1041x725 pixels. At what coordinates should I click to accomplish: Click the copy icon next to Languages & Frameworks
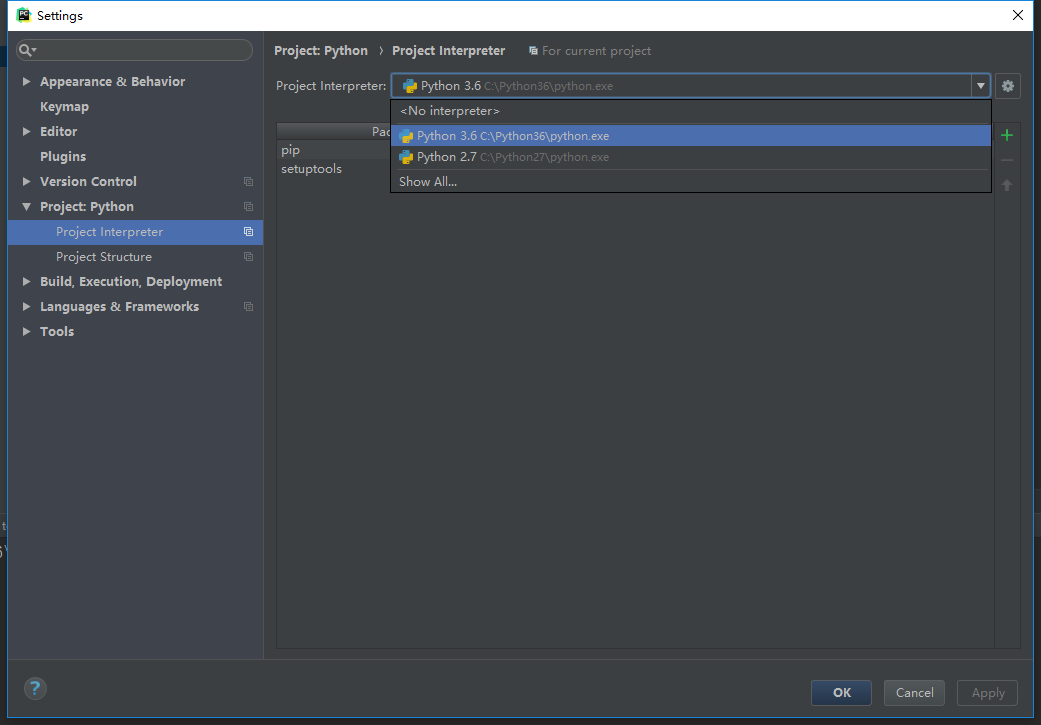248,307
